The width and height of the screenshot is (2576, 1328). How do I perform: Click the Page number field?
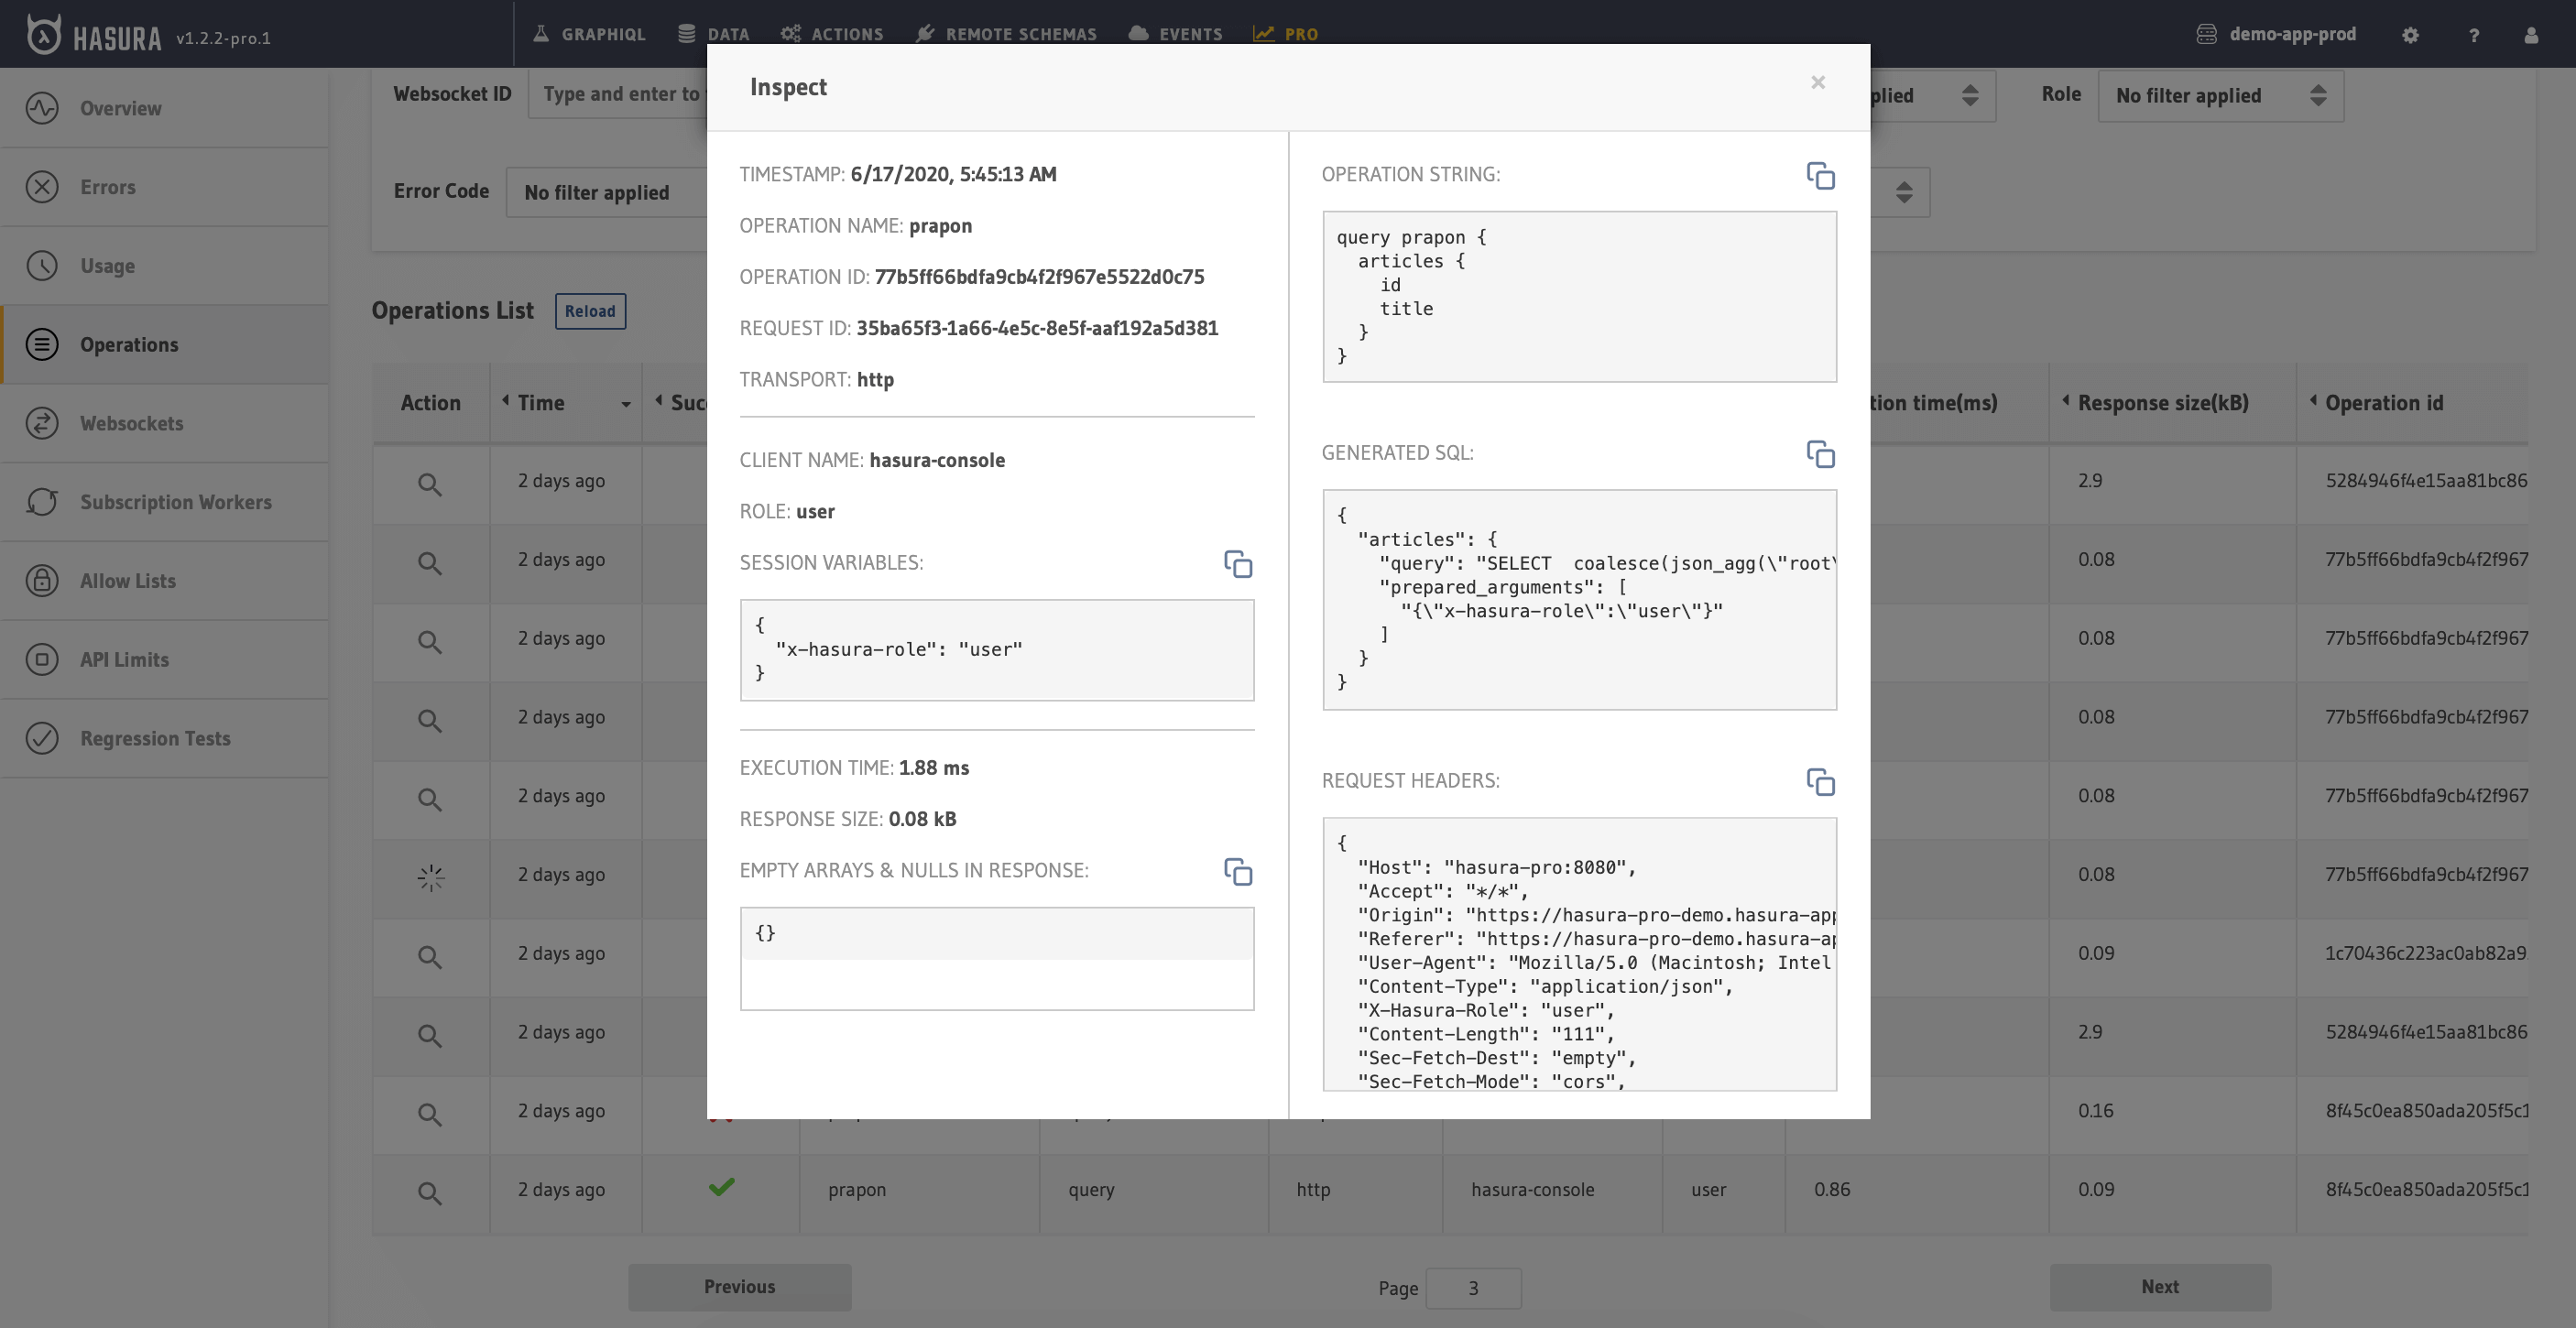coord(1473,1288)
